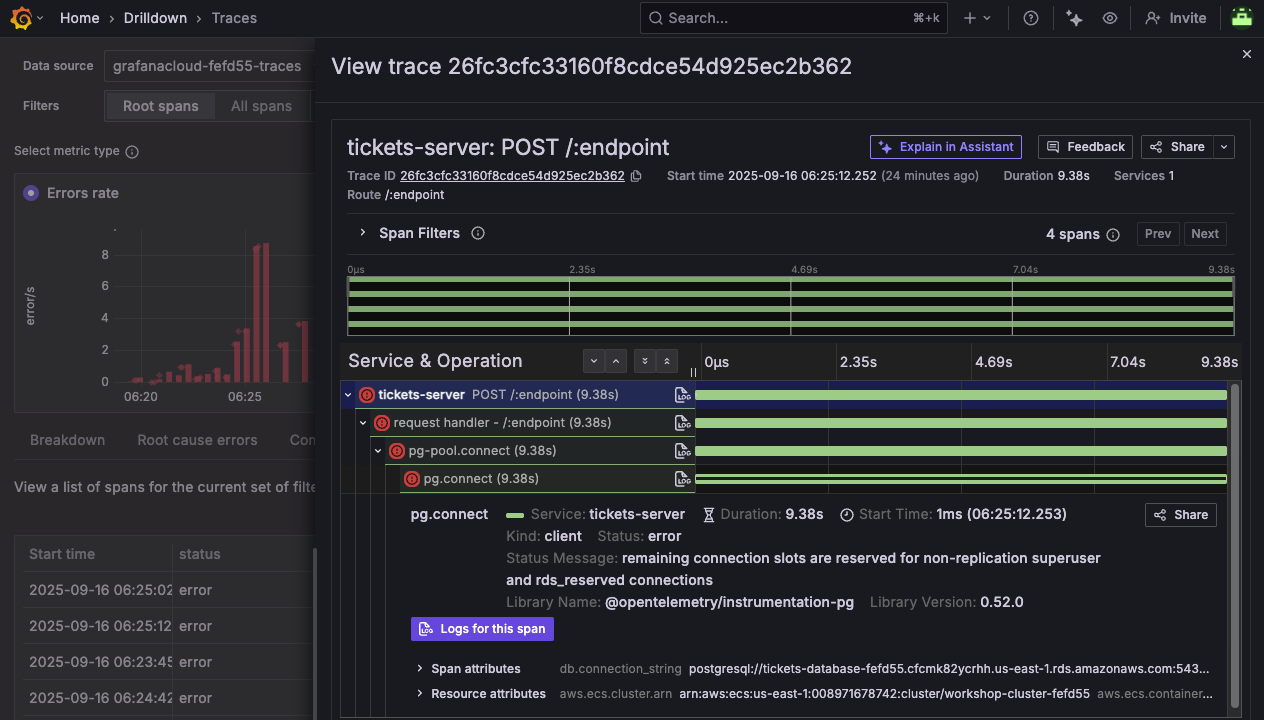This screenshot has width=1264, height=720.
Task: Click the Grafana logo home icon
Action: point(21,18)
